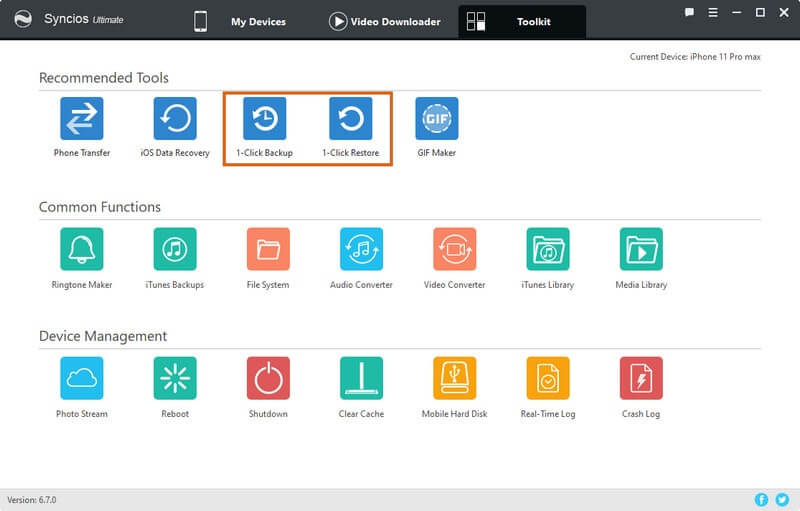Click the Shutdown device icon
Screen dimensions: 800x511
[x=268, y=378]
